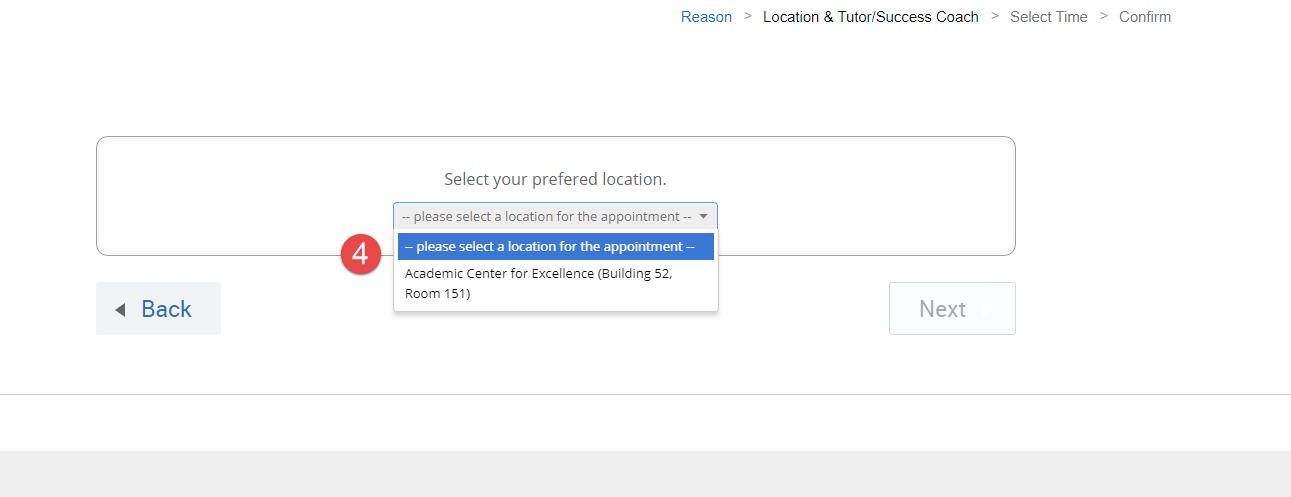Go to the Reason breadcrumb step
Image resolution: width=1291 pixels, height=497 pixels.
click(706, 16)
